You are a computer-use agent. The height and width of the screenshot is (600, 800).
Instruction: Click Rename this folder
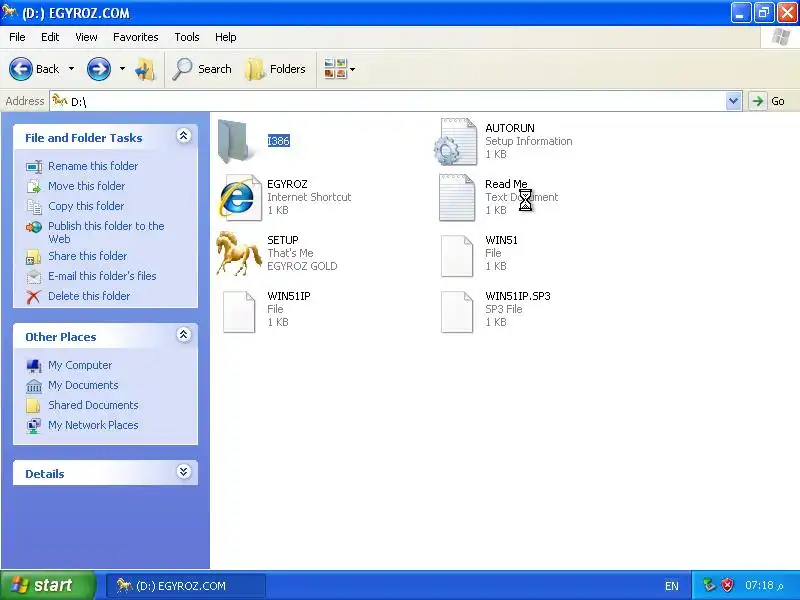(x=93, y=166)
